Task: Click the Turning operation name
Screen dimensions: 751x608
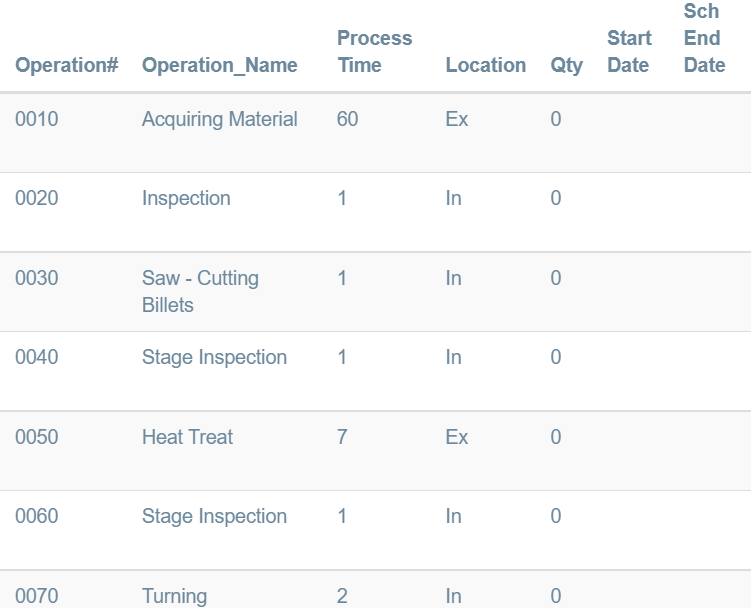Action: tap(175, 596)
